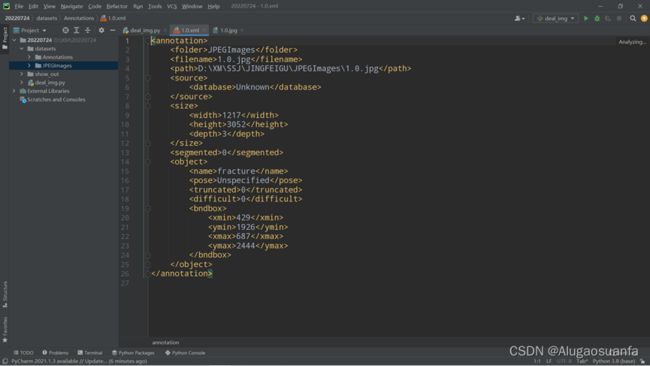Open the deal_img run configuration dropdown
This screenshot has width=650, height=366.
tap(556, 18)
